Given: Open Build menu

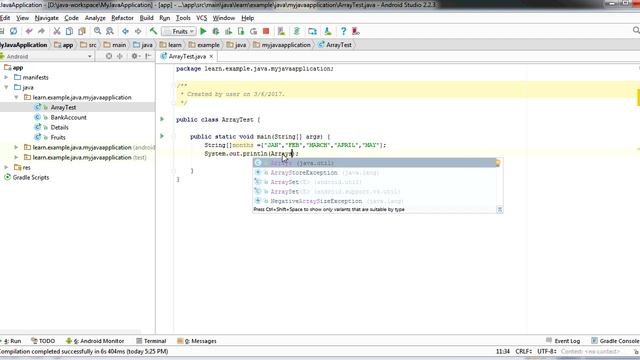Looking at the screenshot, I should tap(147, 18).
